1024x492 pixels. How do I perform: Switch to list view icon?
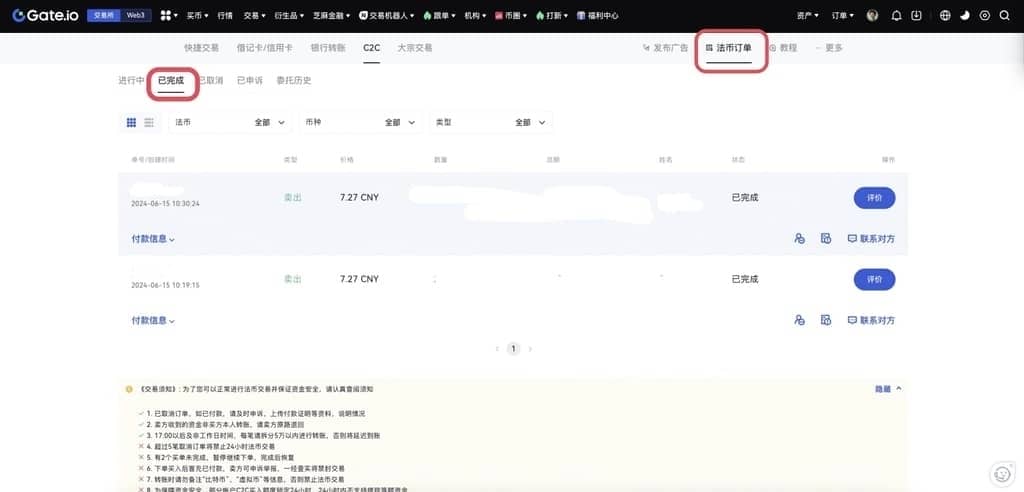tap(149, 122)
